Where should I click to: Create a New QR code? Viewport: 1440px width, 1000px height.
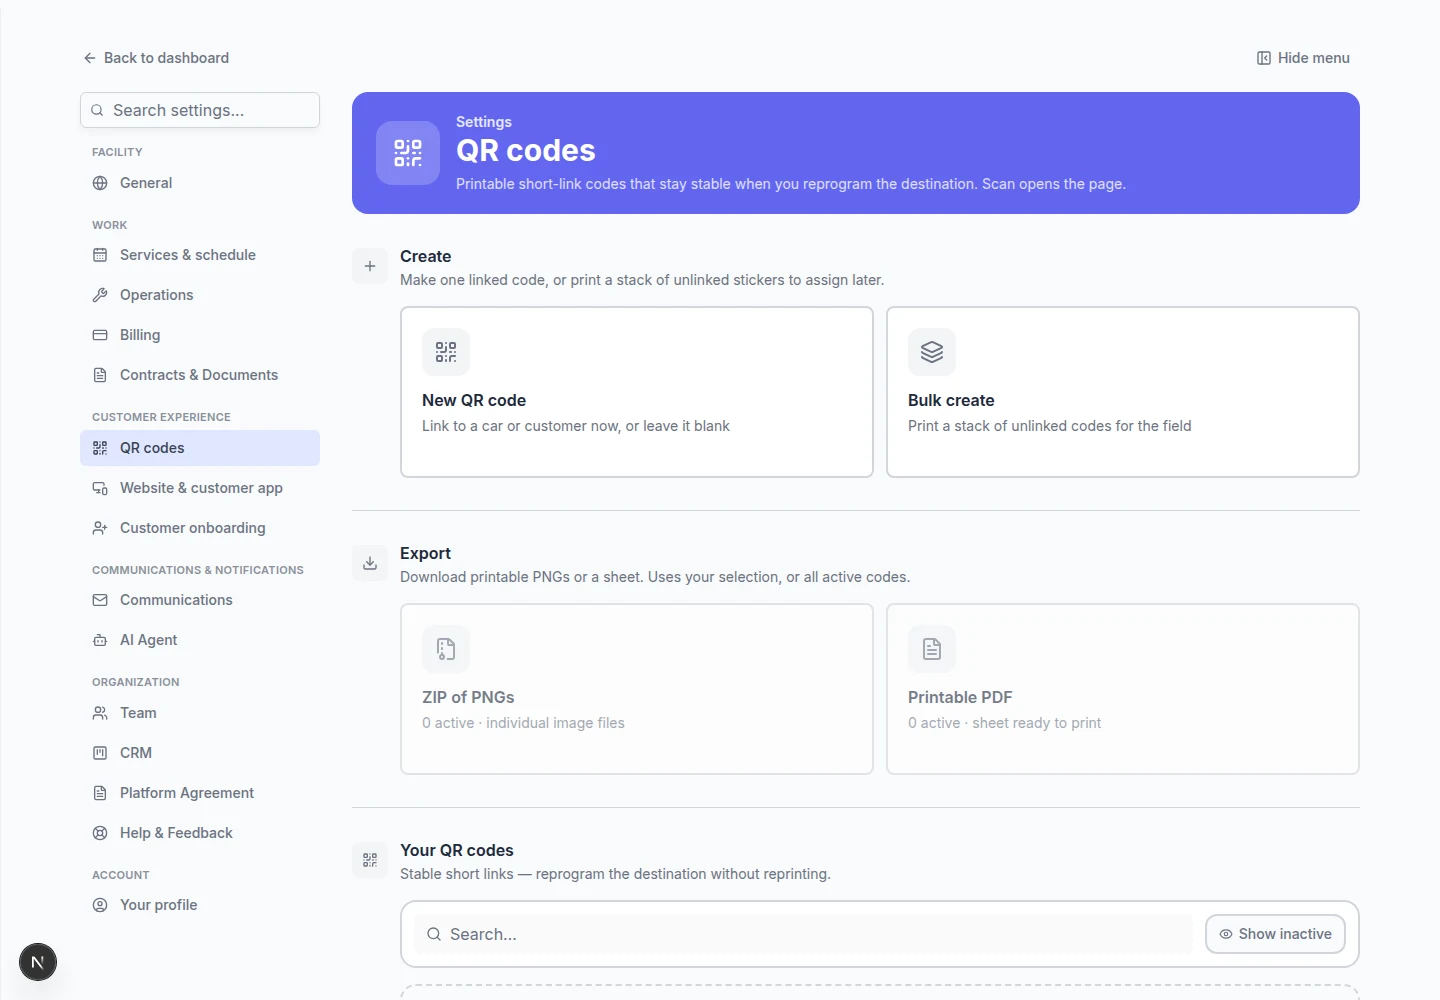point(637,392)
